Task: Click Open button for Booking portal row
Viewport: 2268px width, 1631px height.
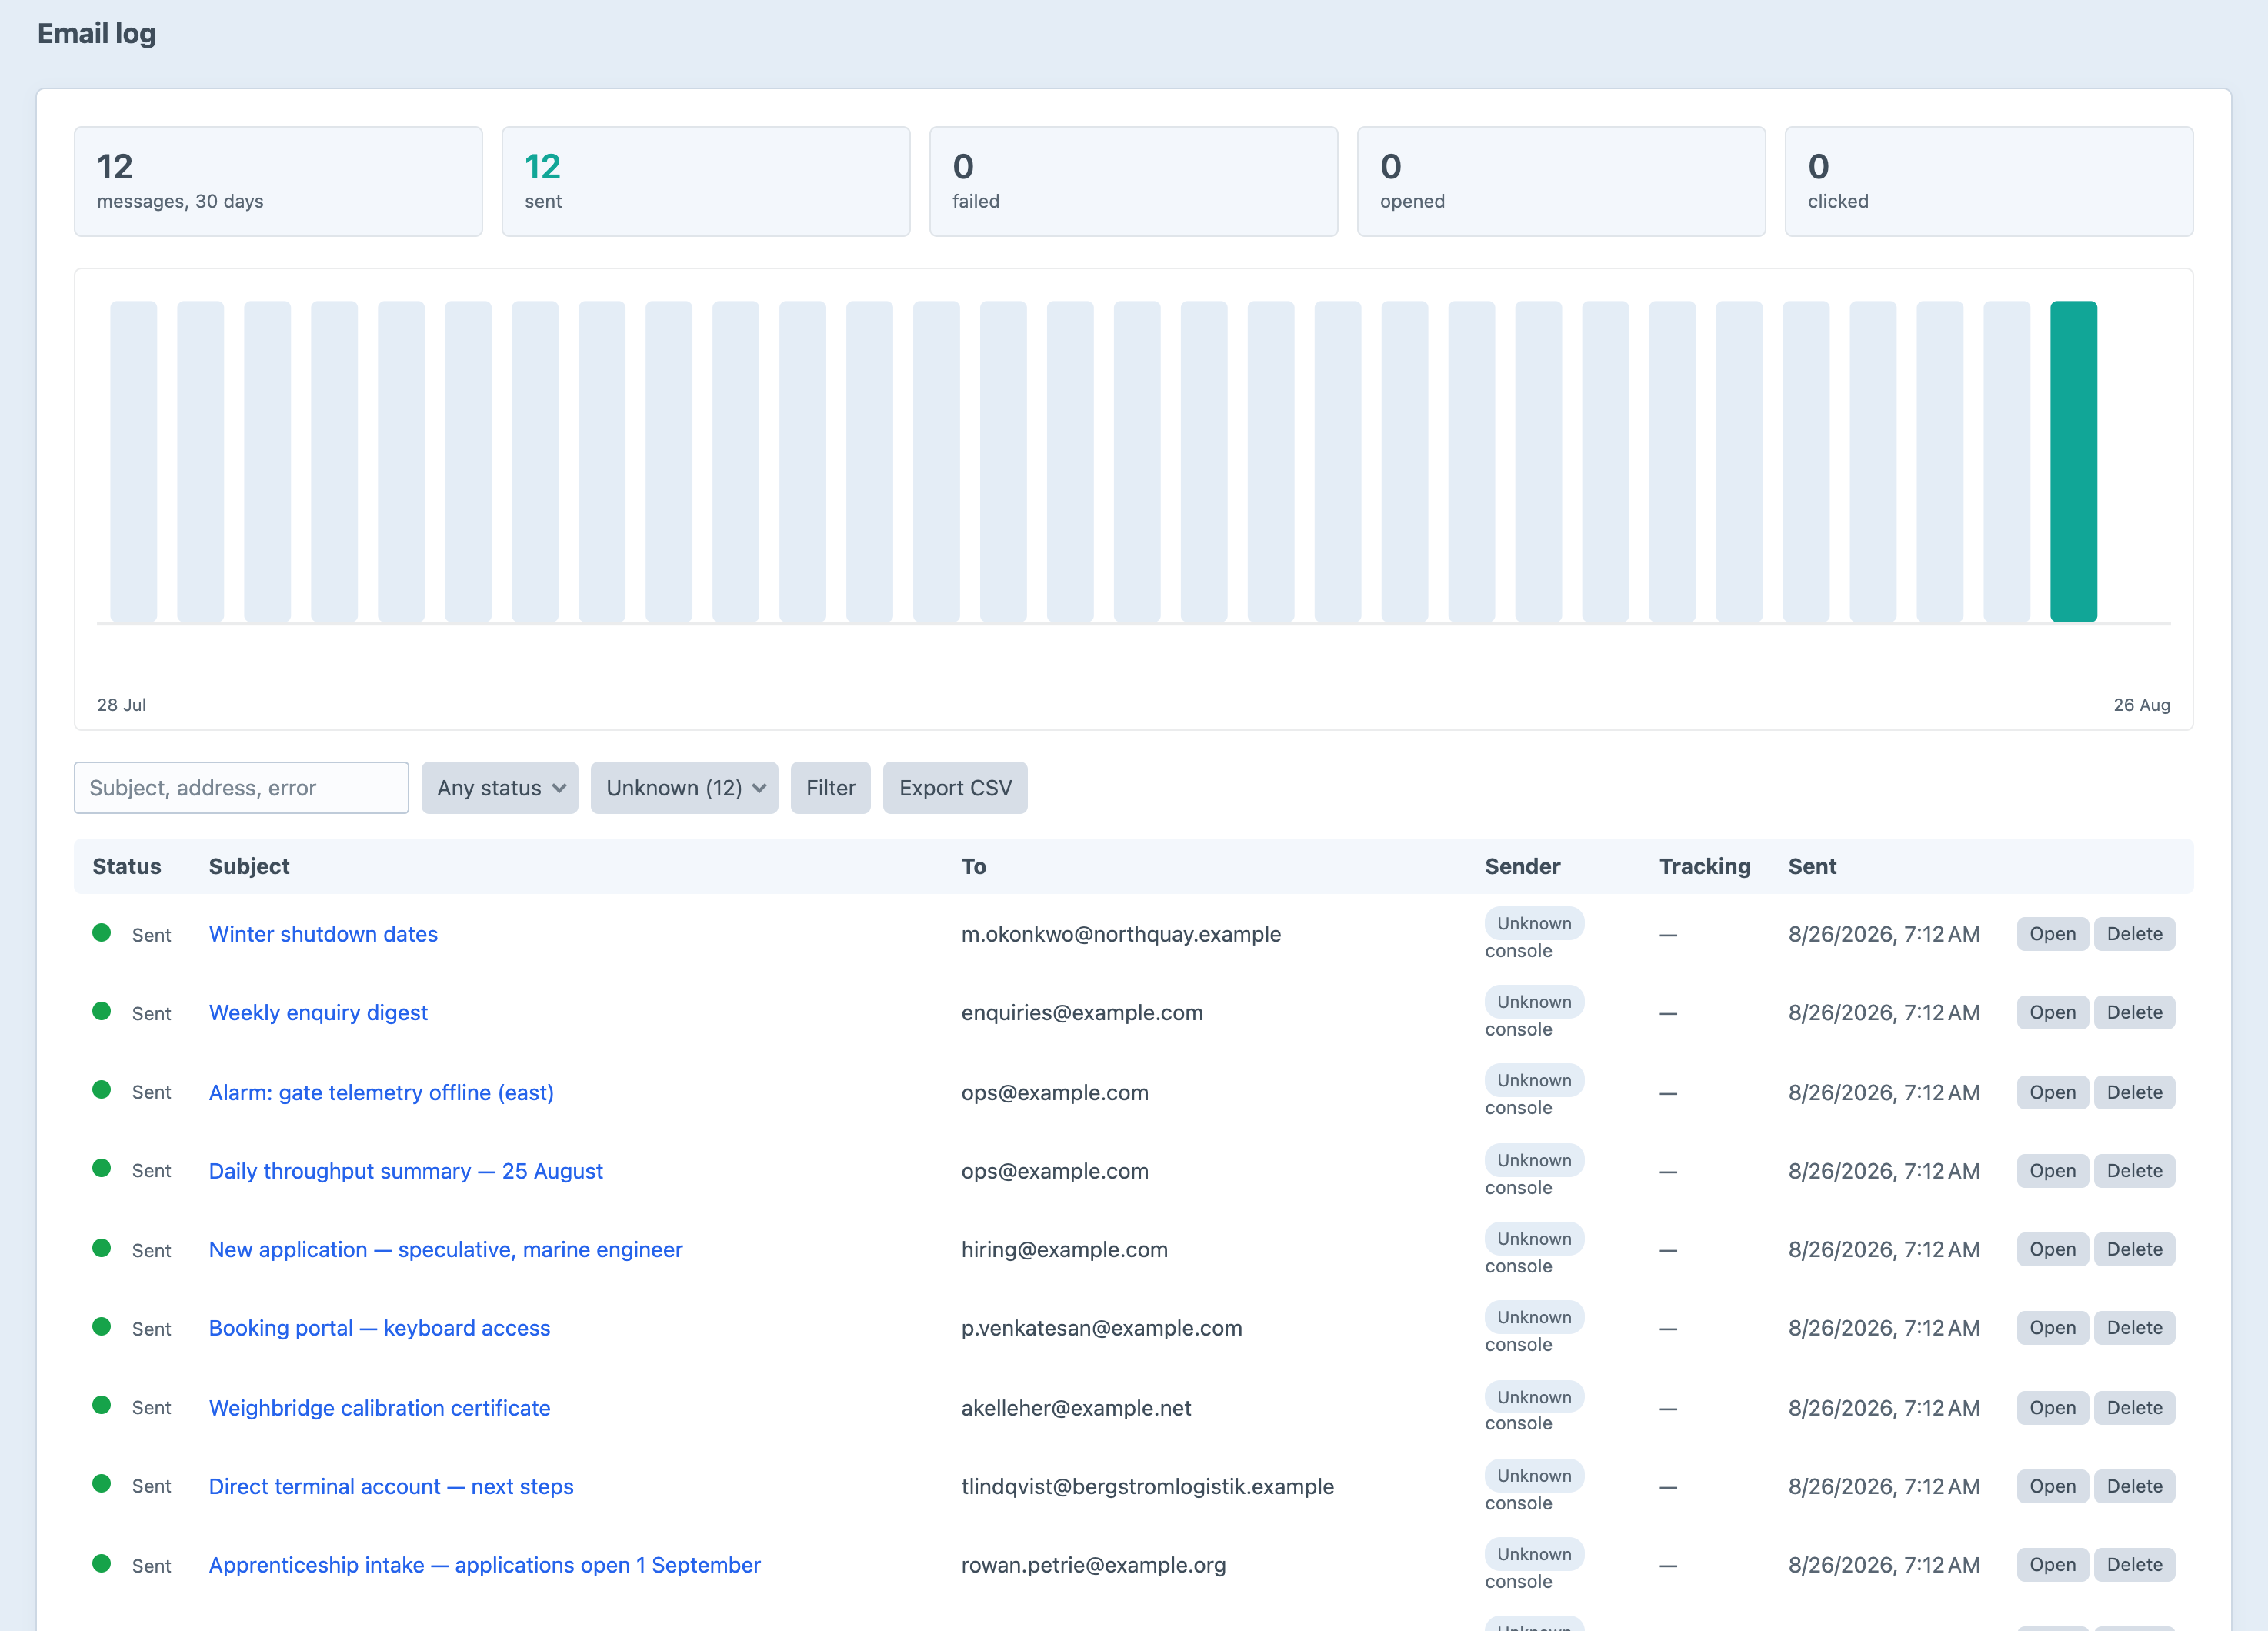Action: (2052, 1328)
